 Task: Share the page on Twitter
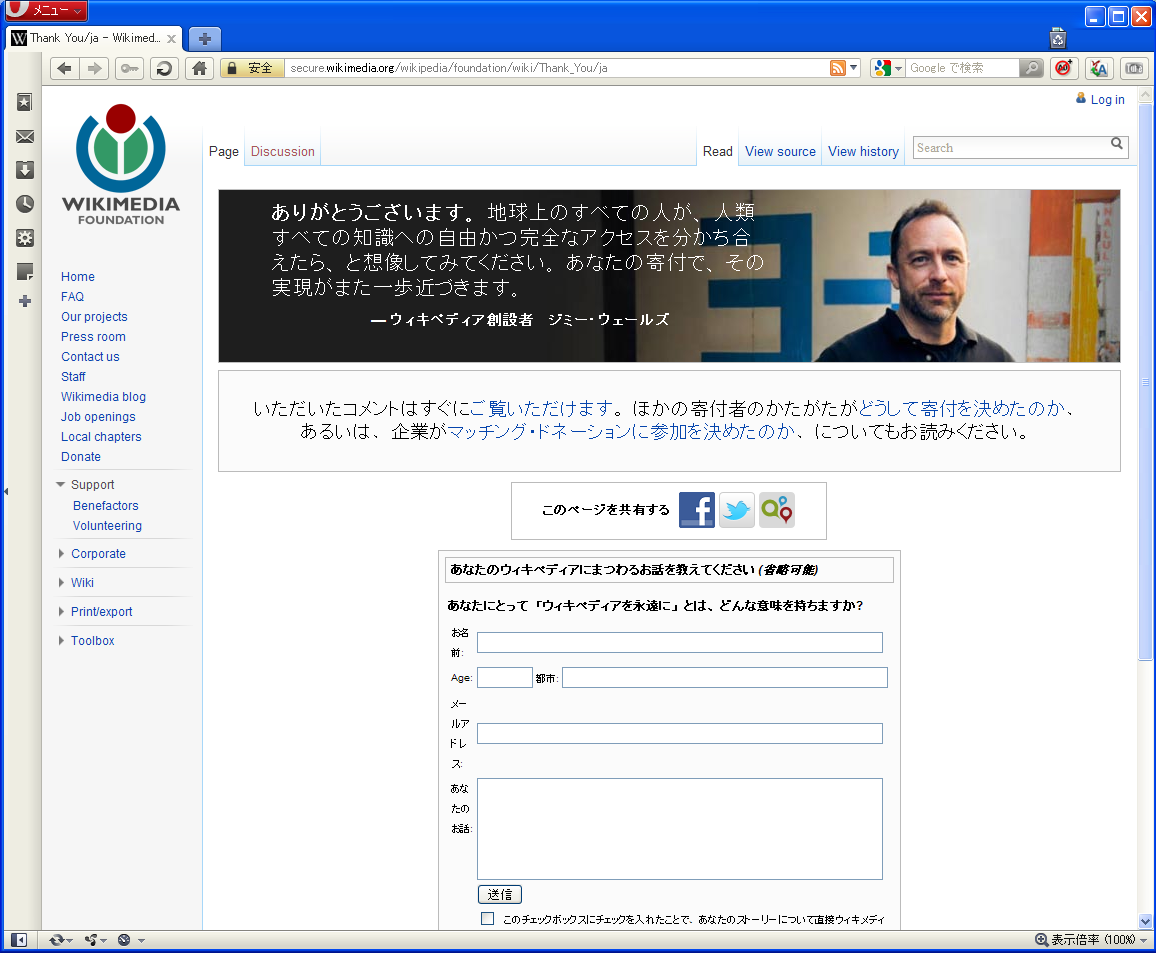[737, 509]
